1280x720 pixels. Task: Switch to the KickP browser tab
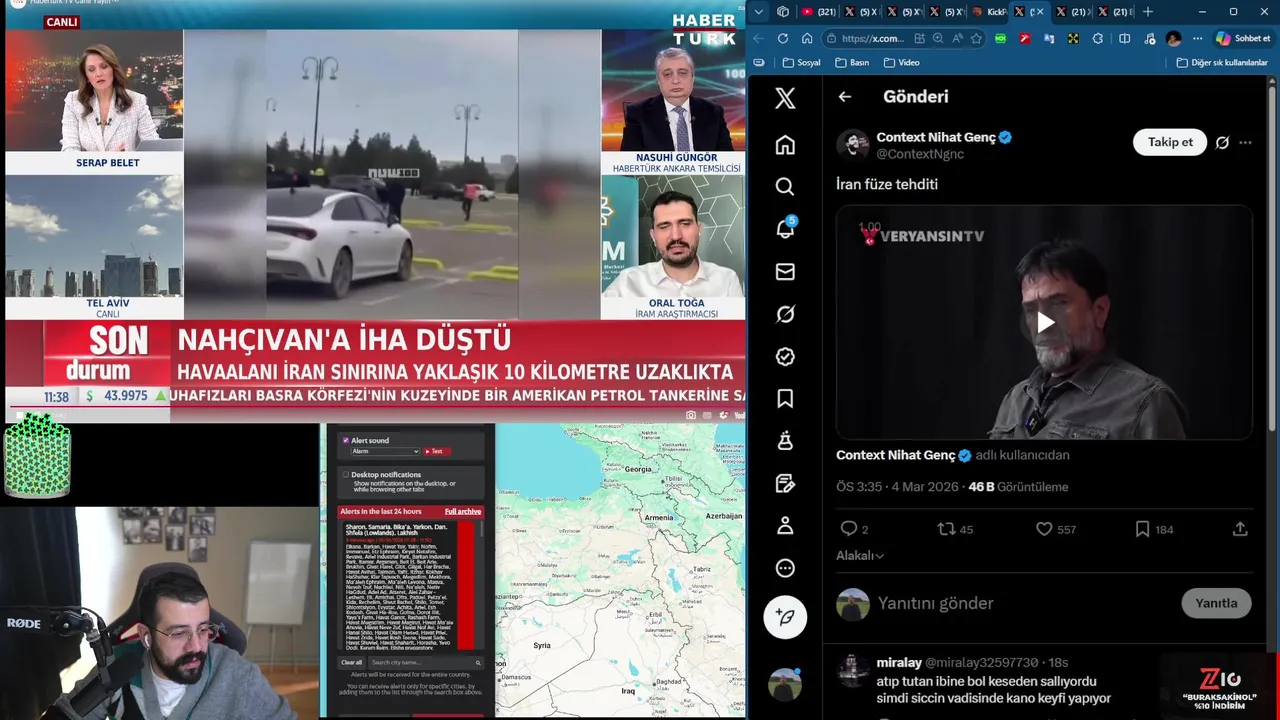[x=990, y=12]
